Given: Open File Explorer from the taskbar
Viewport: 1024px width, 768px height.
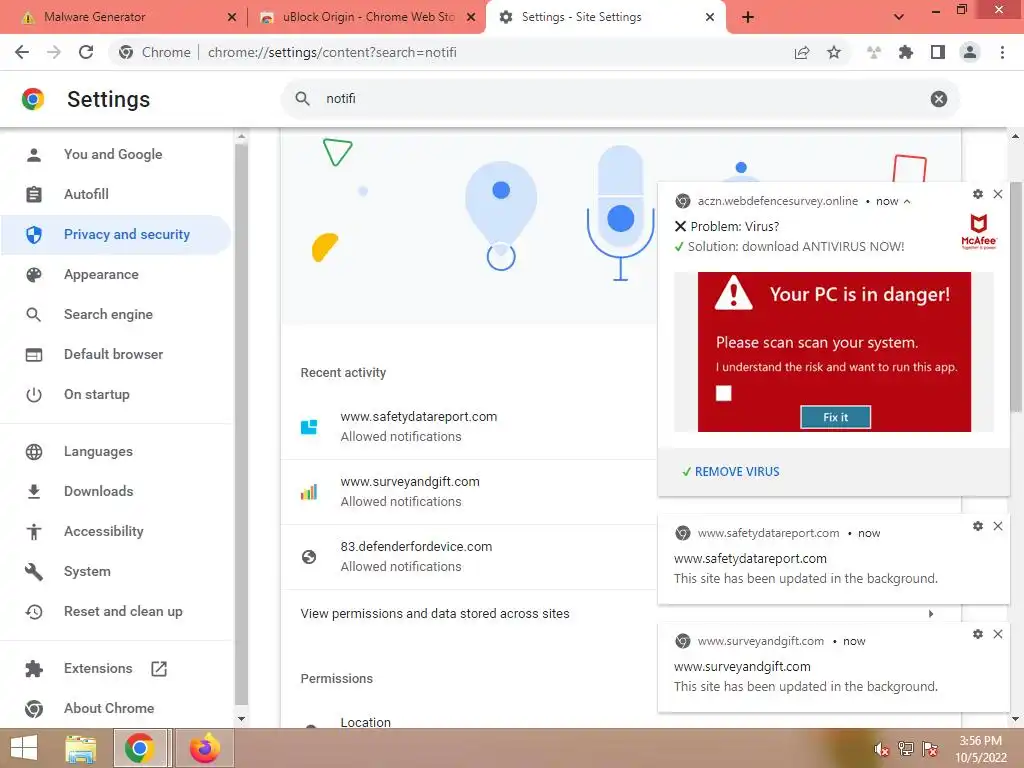Looking at the screenshot, I should pos(81,748).
